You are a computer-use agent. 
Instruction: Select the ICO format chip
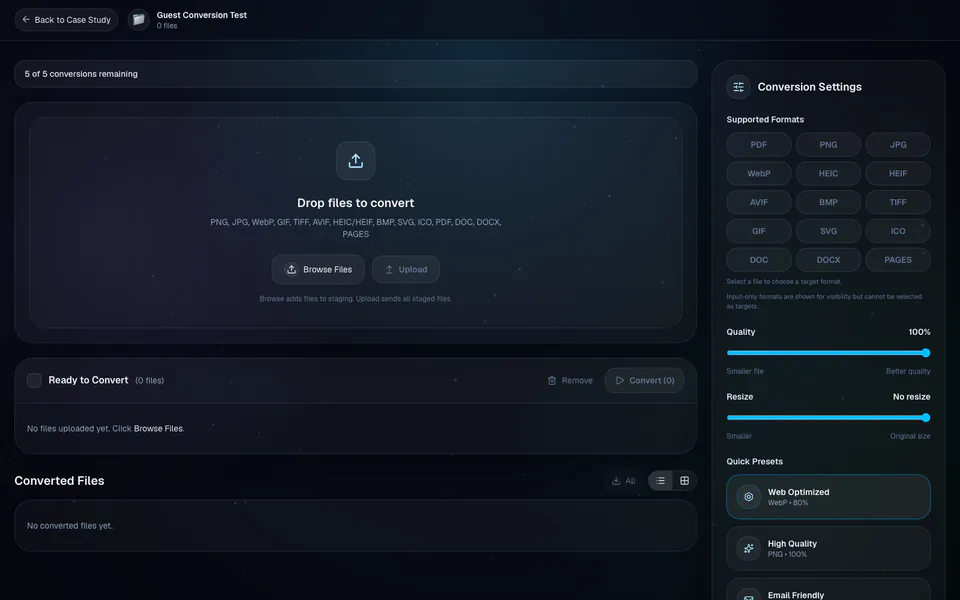898,231
